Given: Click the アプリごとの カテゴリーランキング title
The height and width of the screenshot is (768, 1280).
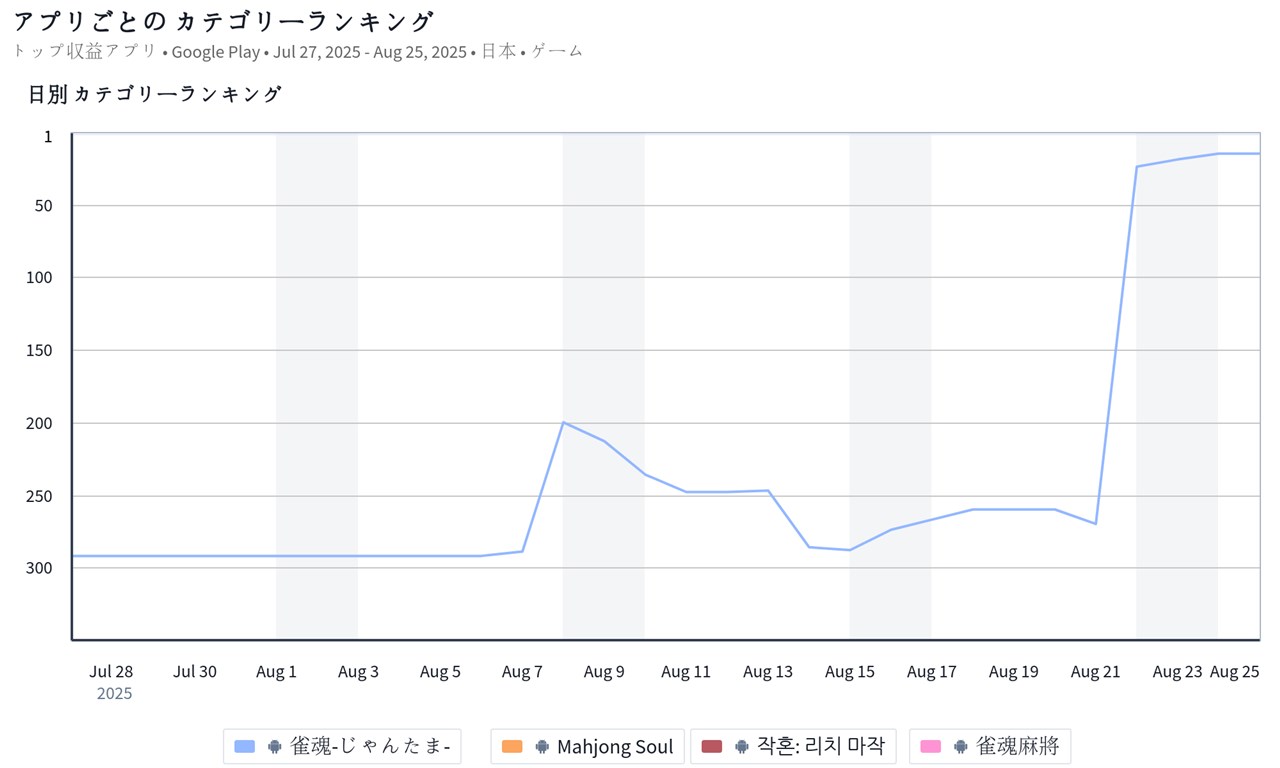Looking at the screenshot, I should point(224,21).
